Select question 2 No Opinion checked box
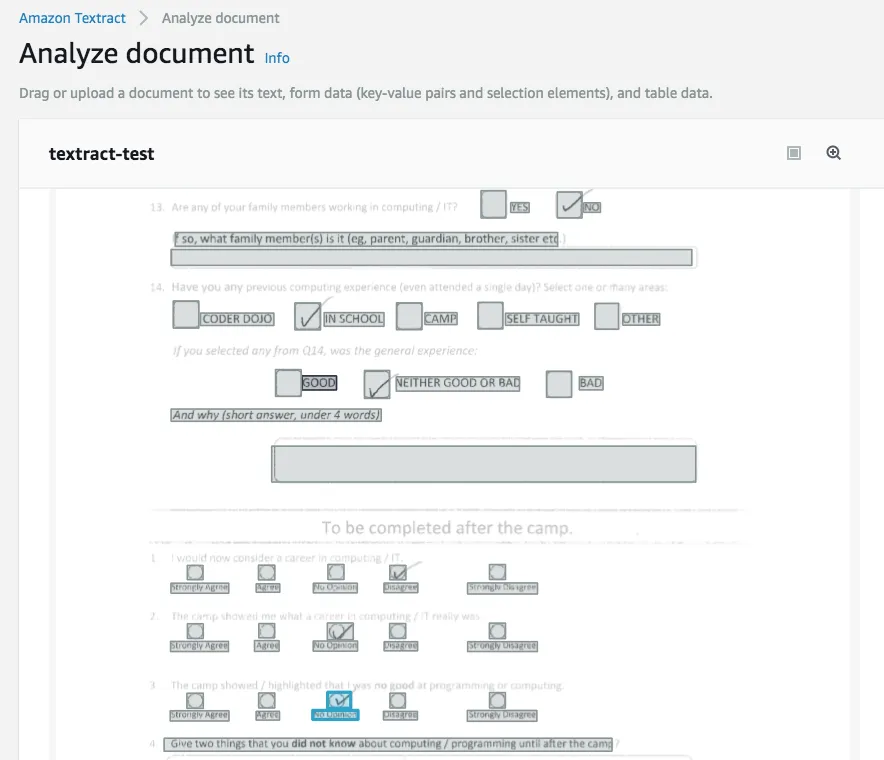This screenshot has width=884, height=760. pyautogui.click(x=341, y=631)
